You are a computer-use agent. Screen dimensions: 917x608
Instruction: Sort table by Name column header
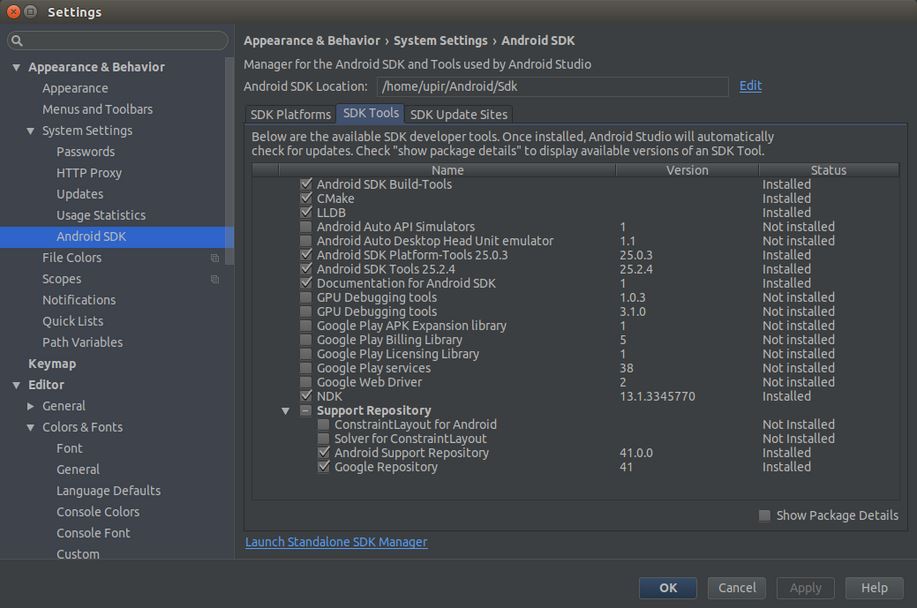point(447,170)
